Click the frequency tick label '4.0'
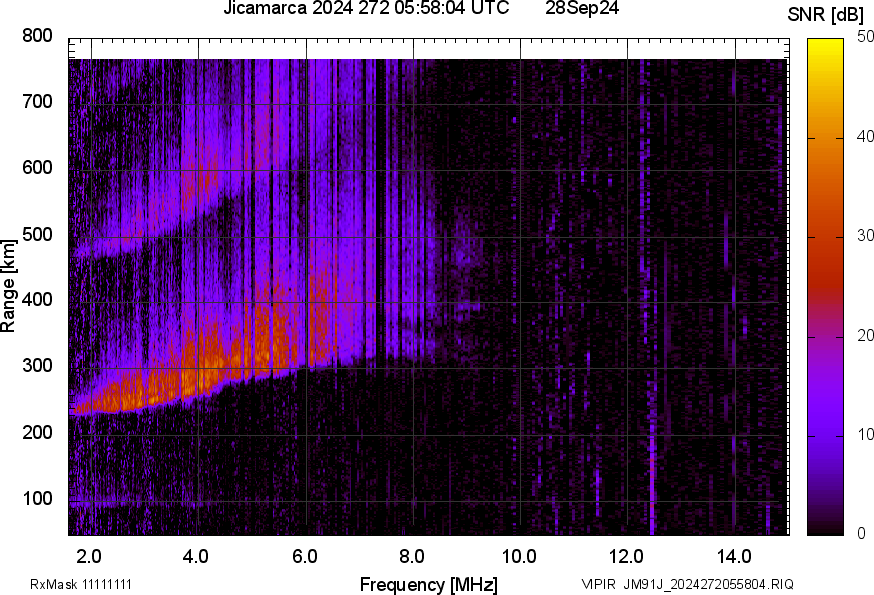This screenshot has width=874, height=595. (x=196, y=557)
